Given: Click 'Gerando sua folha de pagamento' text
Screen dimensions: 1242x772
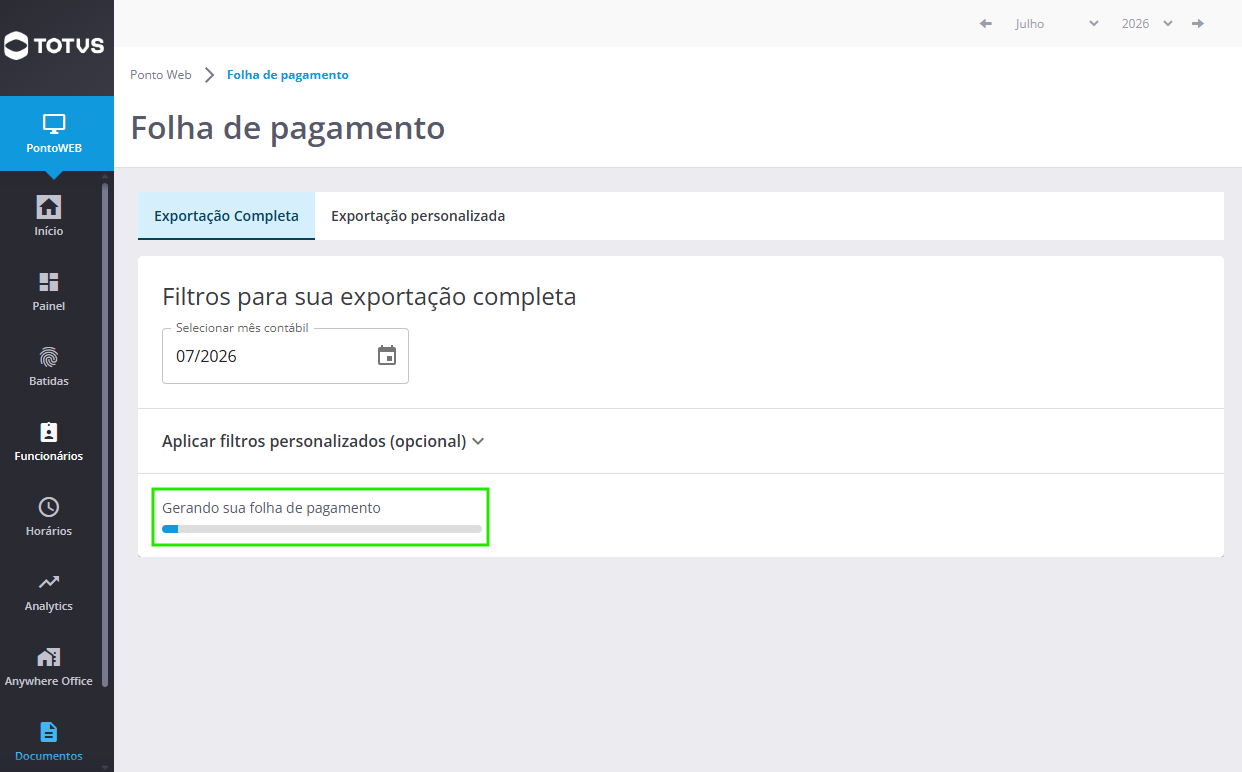Looking at the screenshot, I should 271,508.
